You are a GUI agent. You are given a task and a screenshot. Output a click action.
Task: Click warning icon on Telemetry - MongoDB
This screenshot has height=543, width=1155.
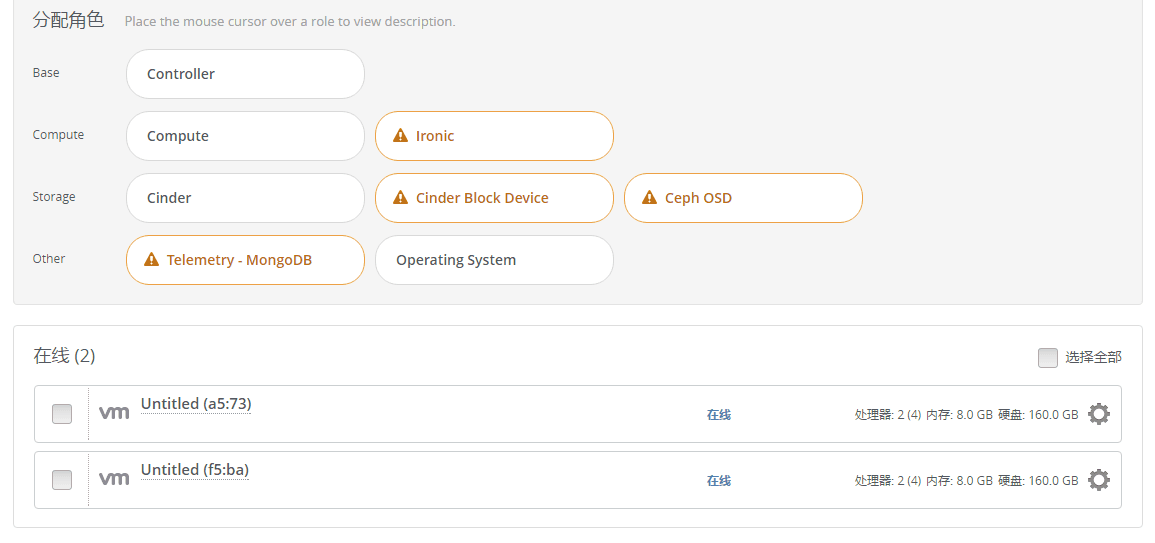pos(151,259)
